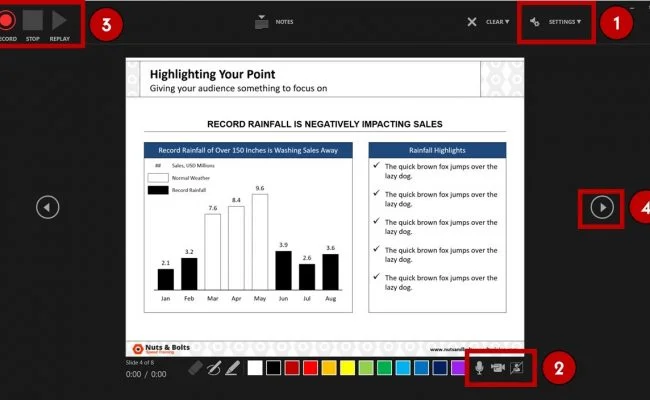Advance to the next slide
Viewport: 650px width, 400px height.
tap(602, 207)
